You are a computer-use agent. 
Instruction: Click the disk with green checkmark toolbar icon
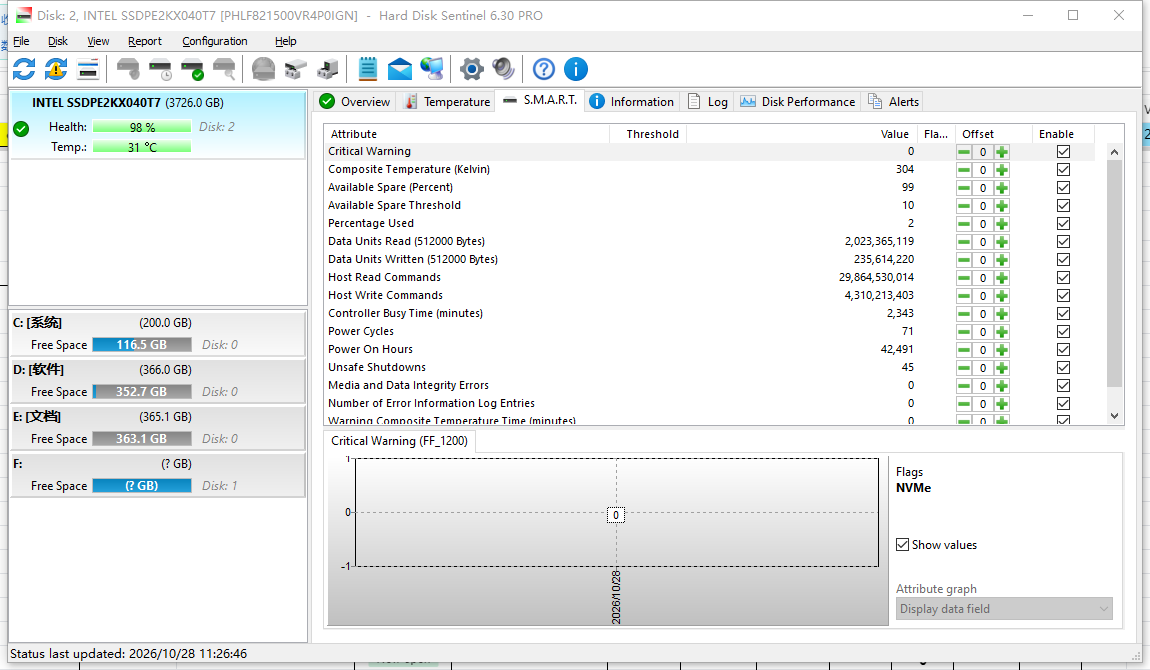192,70
